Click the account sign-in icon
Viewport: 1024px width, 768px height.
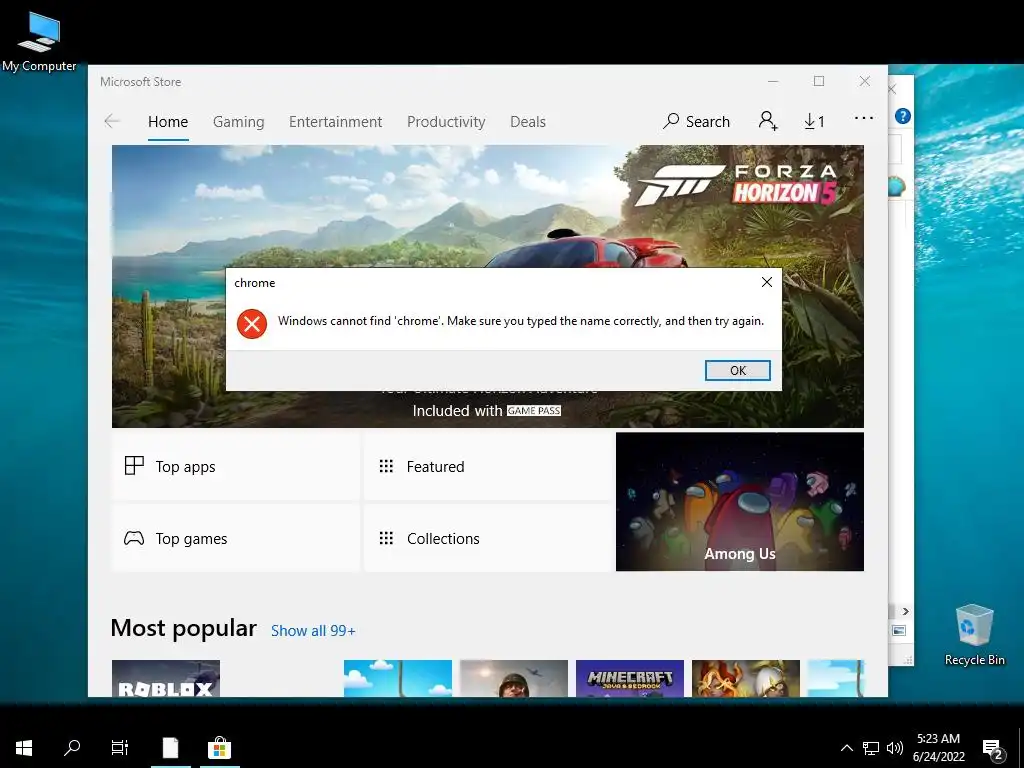pyautogui.click(x=767, y=121)
